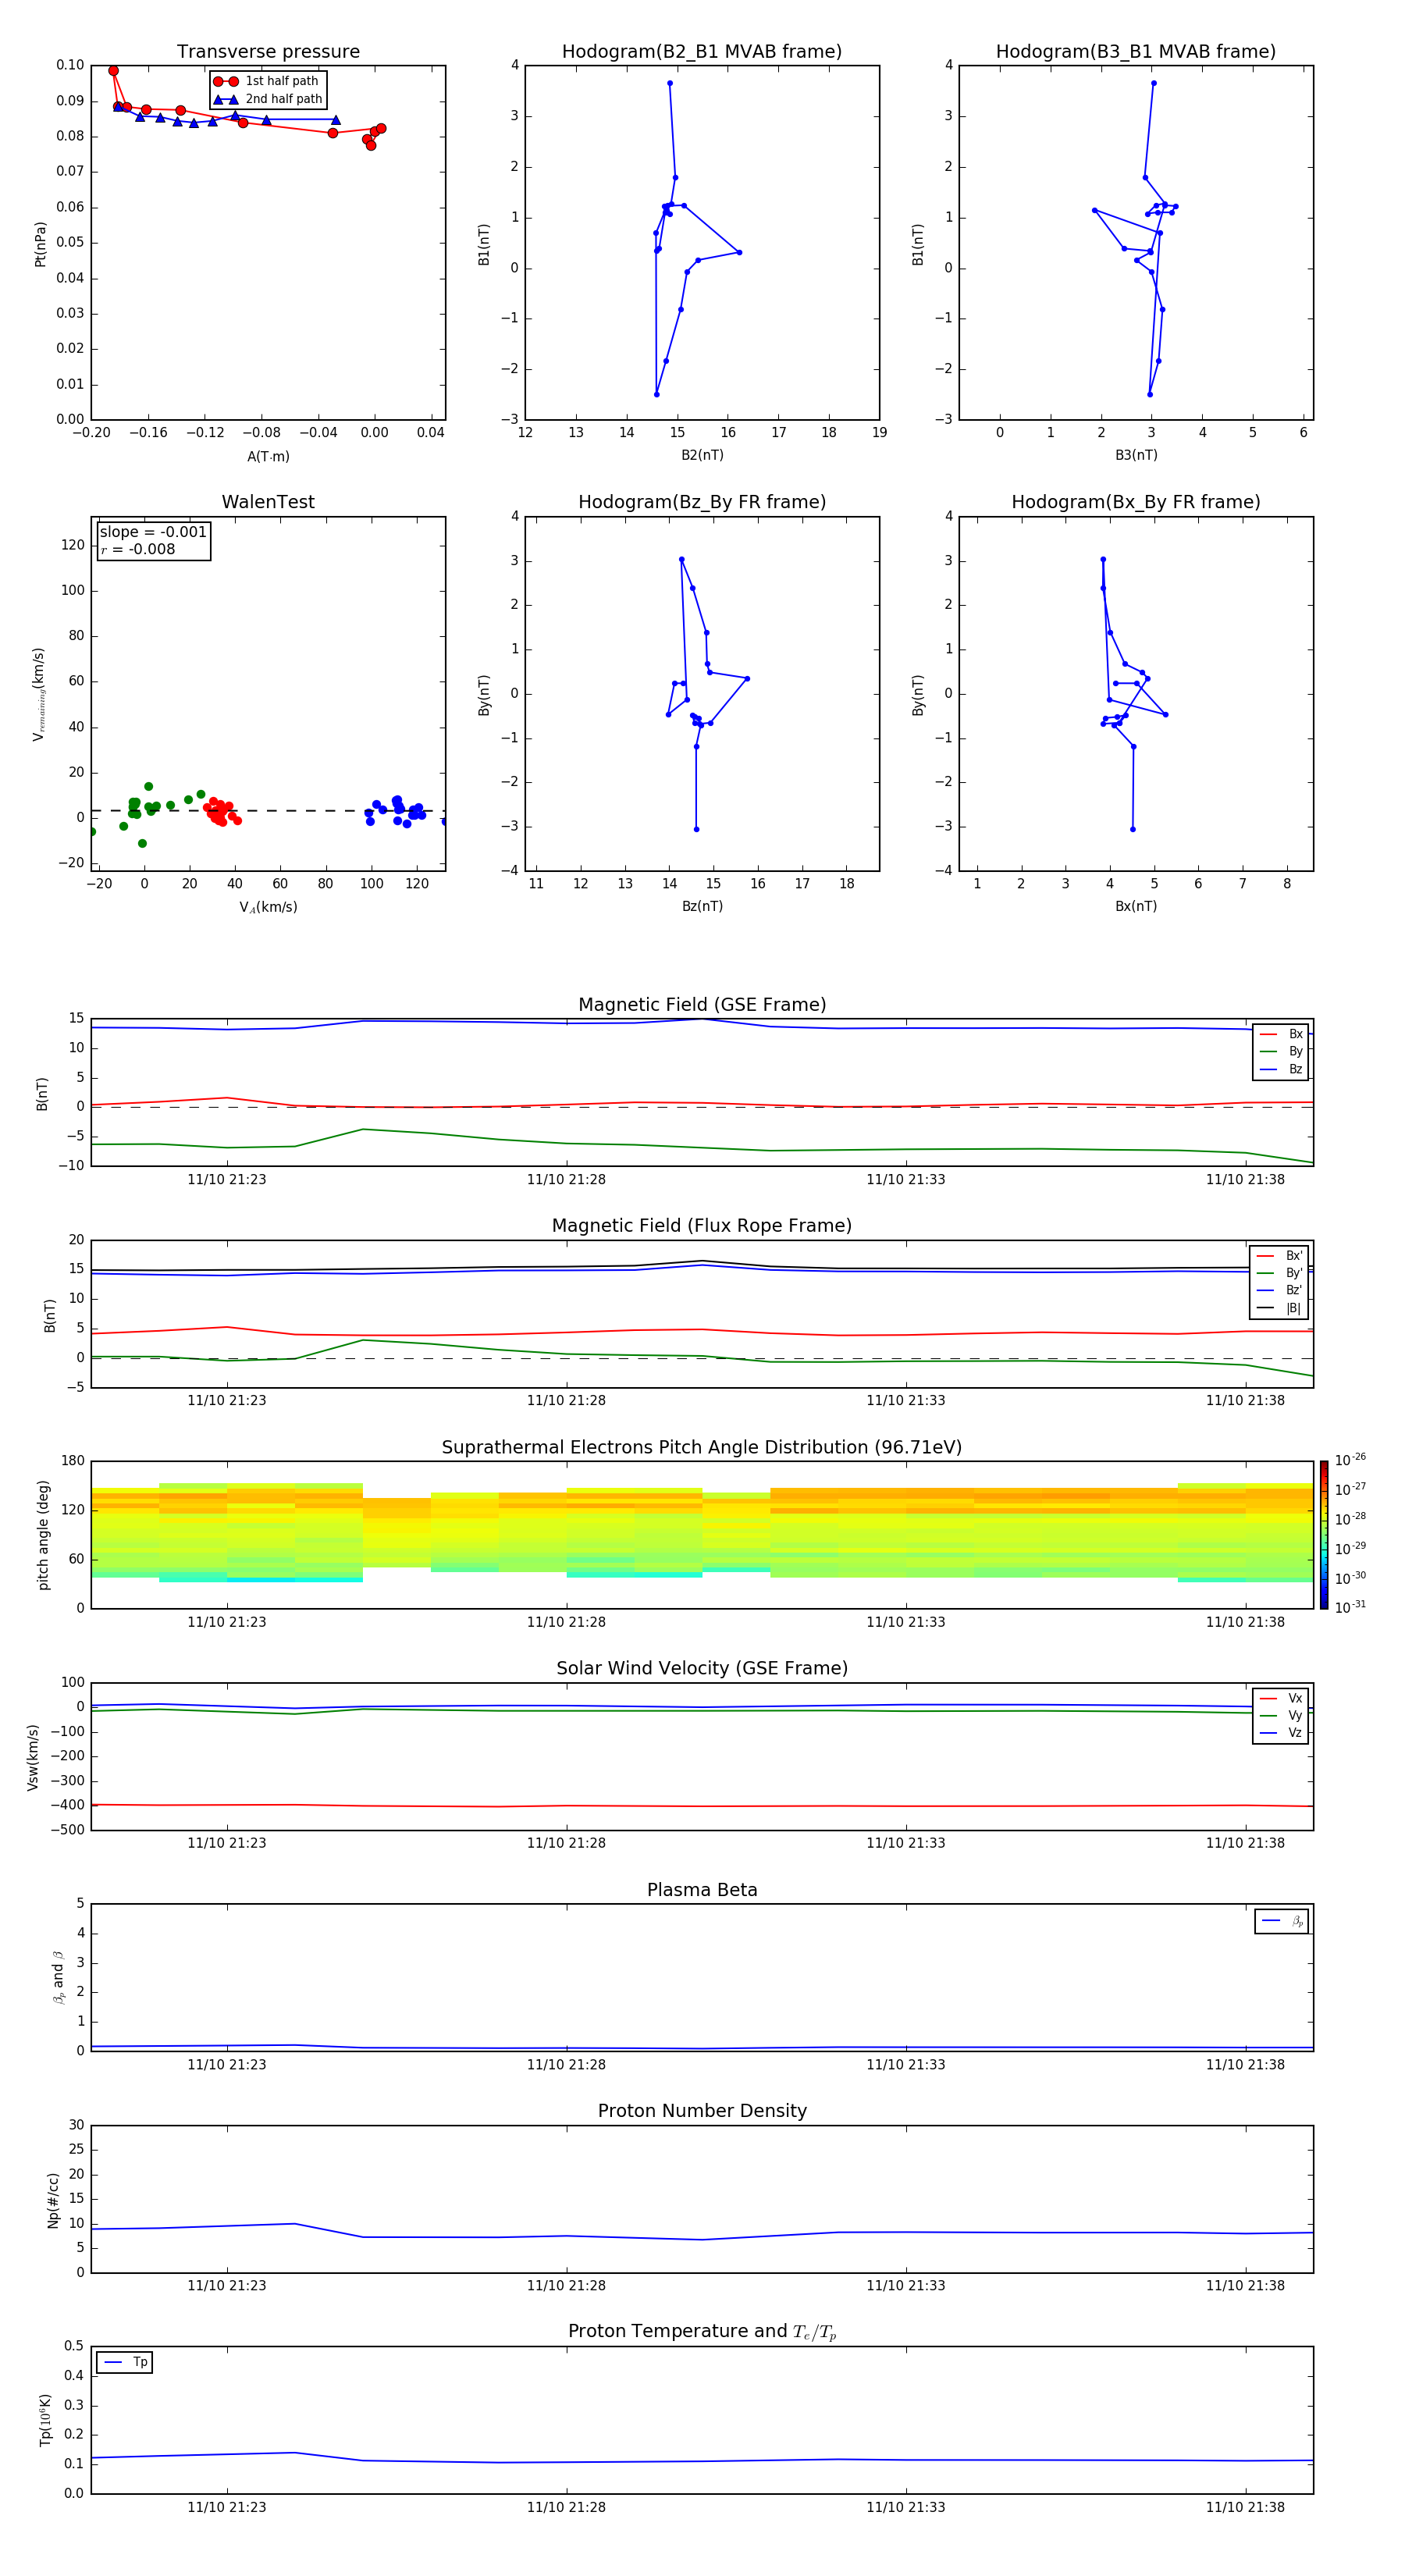Image resolution: width=1405 pixels, height=2576 pixels.
Task: Click the colorbar's top tick label 10^-26
Action: (1350, 1460)
